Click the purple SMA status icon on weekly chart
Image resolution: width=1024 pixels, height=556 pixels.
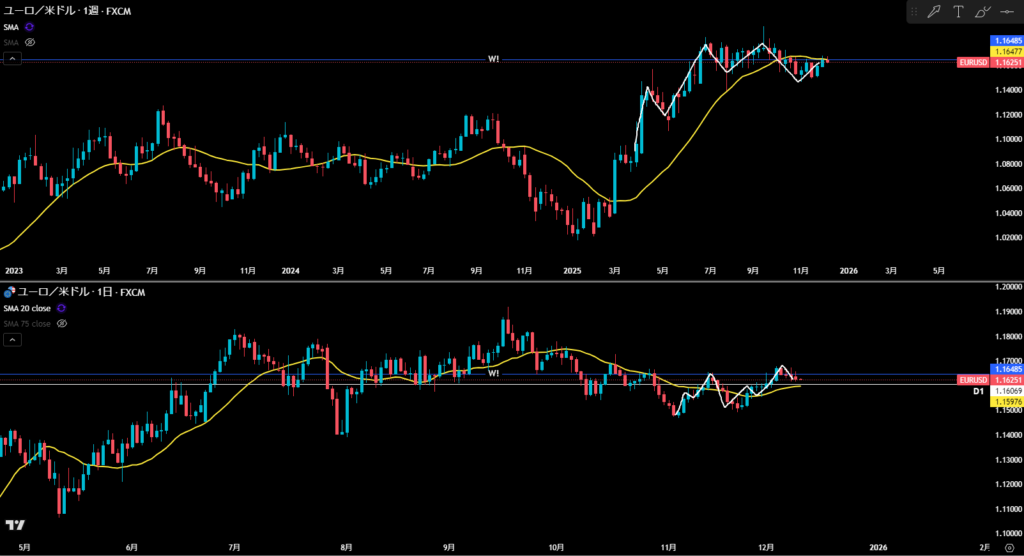coord(28,28)
